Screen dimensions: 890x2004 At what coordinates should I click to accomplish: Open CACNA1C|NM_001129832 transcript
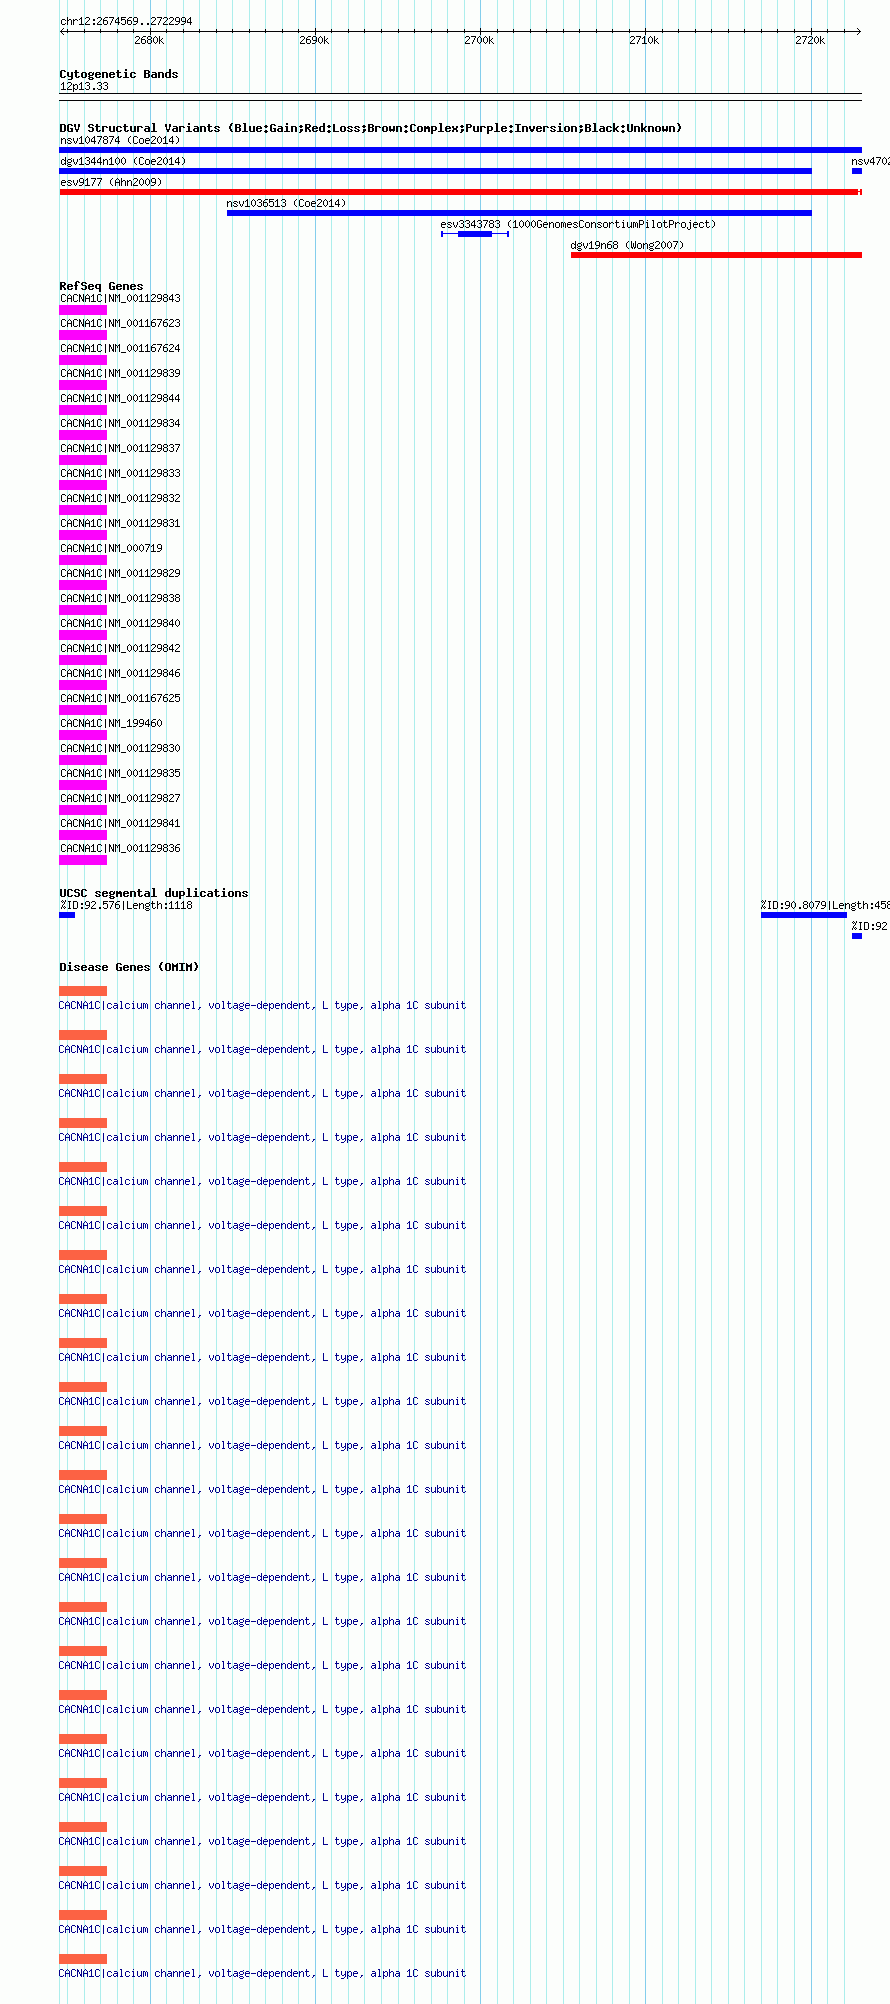coord(120,498)
